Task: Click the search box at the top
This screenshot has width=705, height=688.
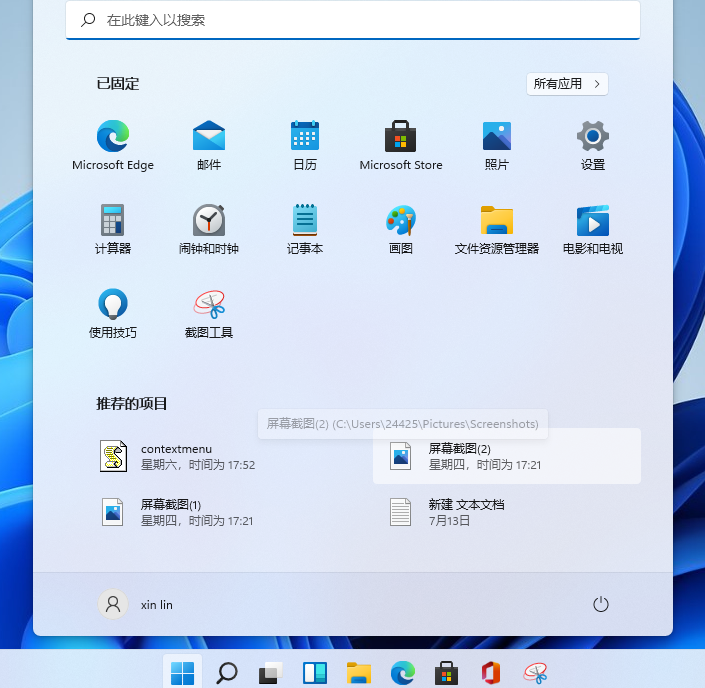Action: point(352,20)
